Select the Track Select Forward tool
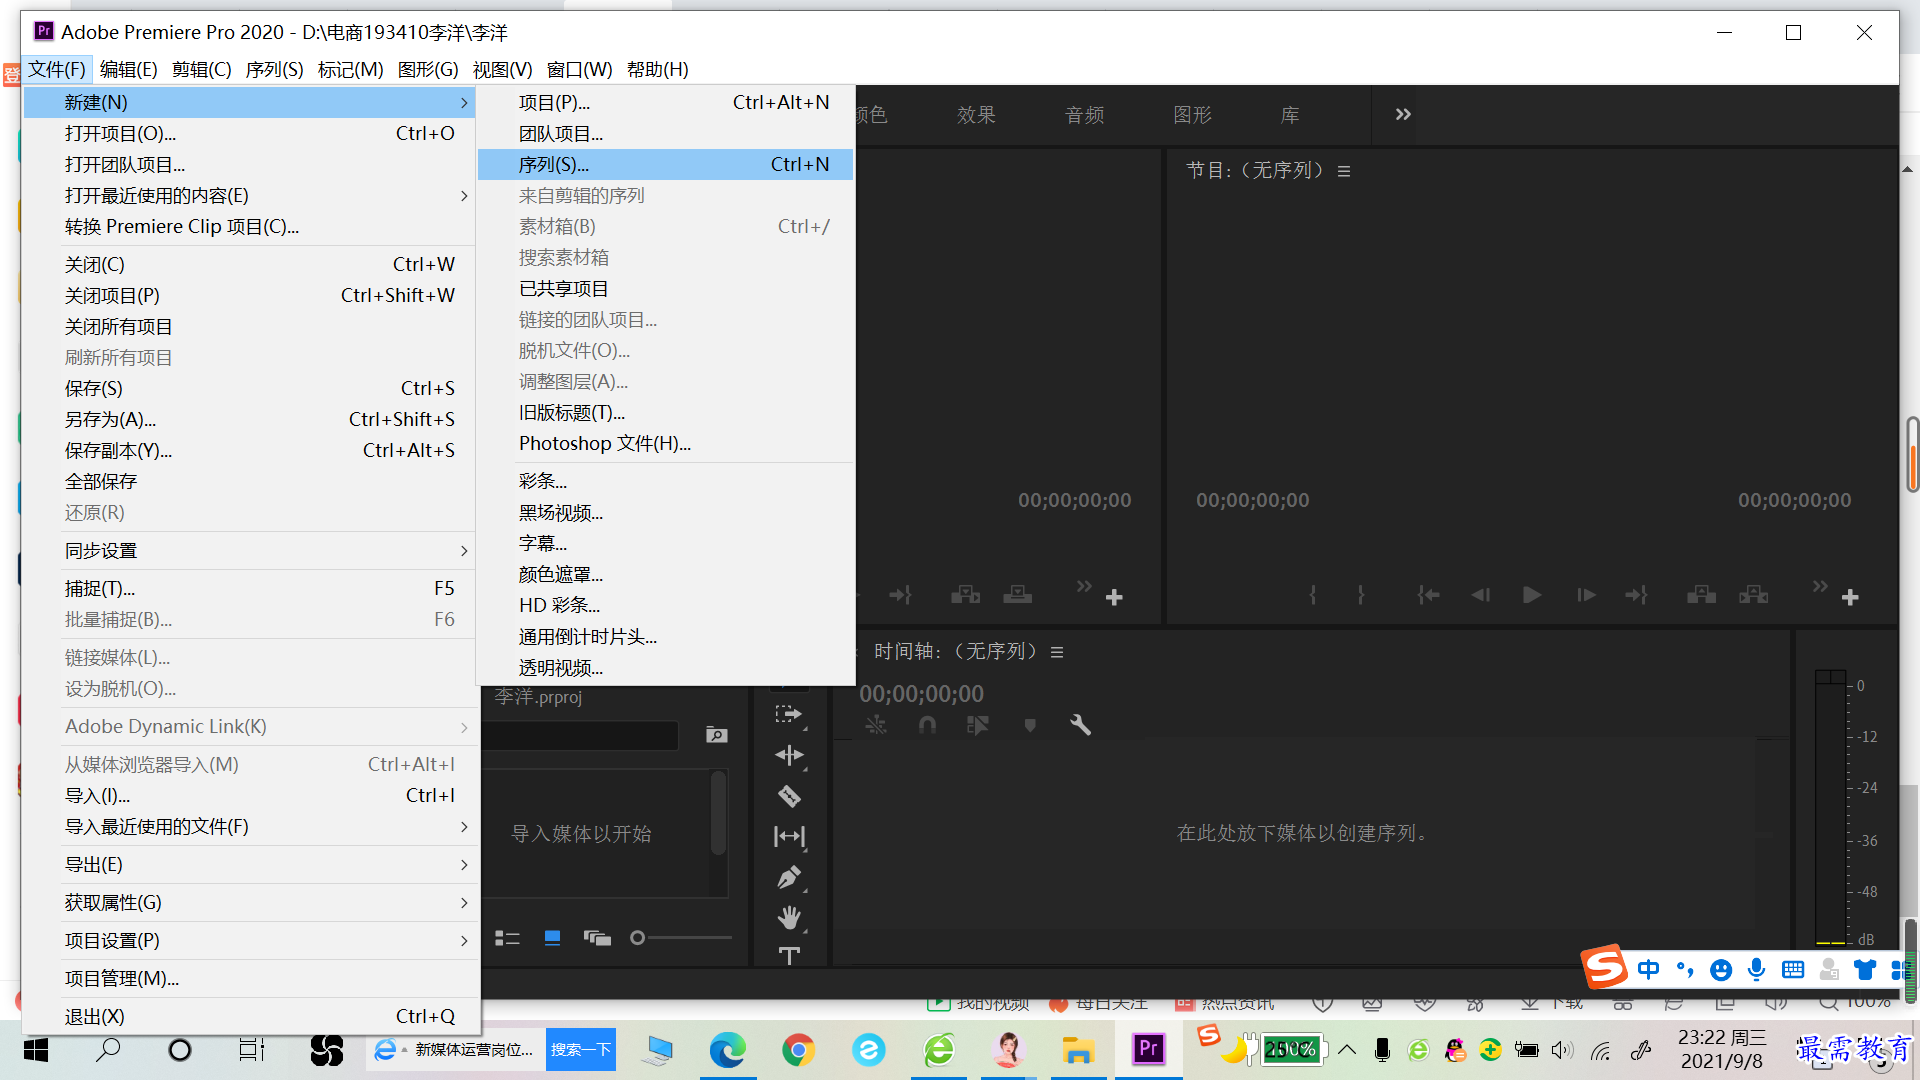The height and width of the screenshot is (1080, 1920). [x=789, y=714]
